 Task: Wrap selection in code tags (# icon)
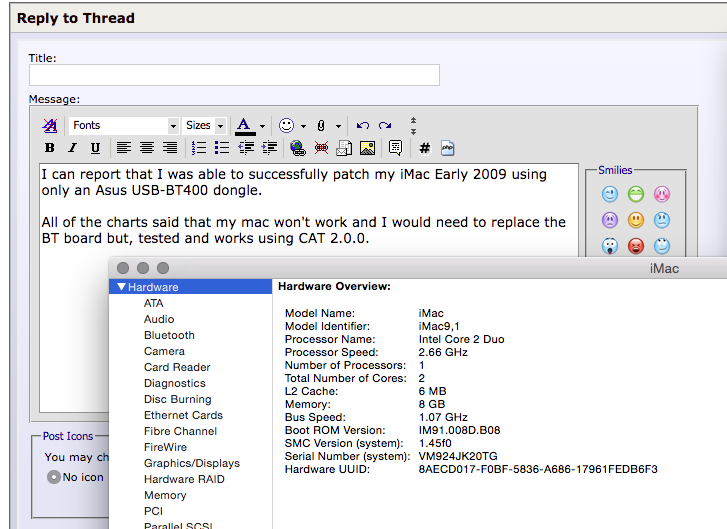point(424,148)
